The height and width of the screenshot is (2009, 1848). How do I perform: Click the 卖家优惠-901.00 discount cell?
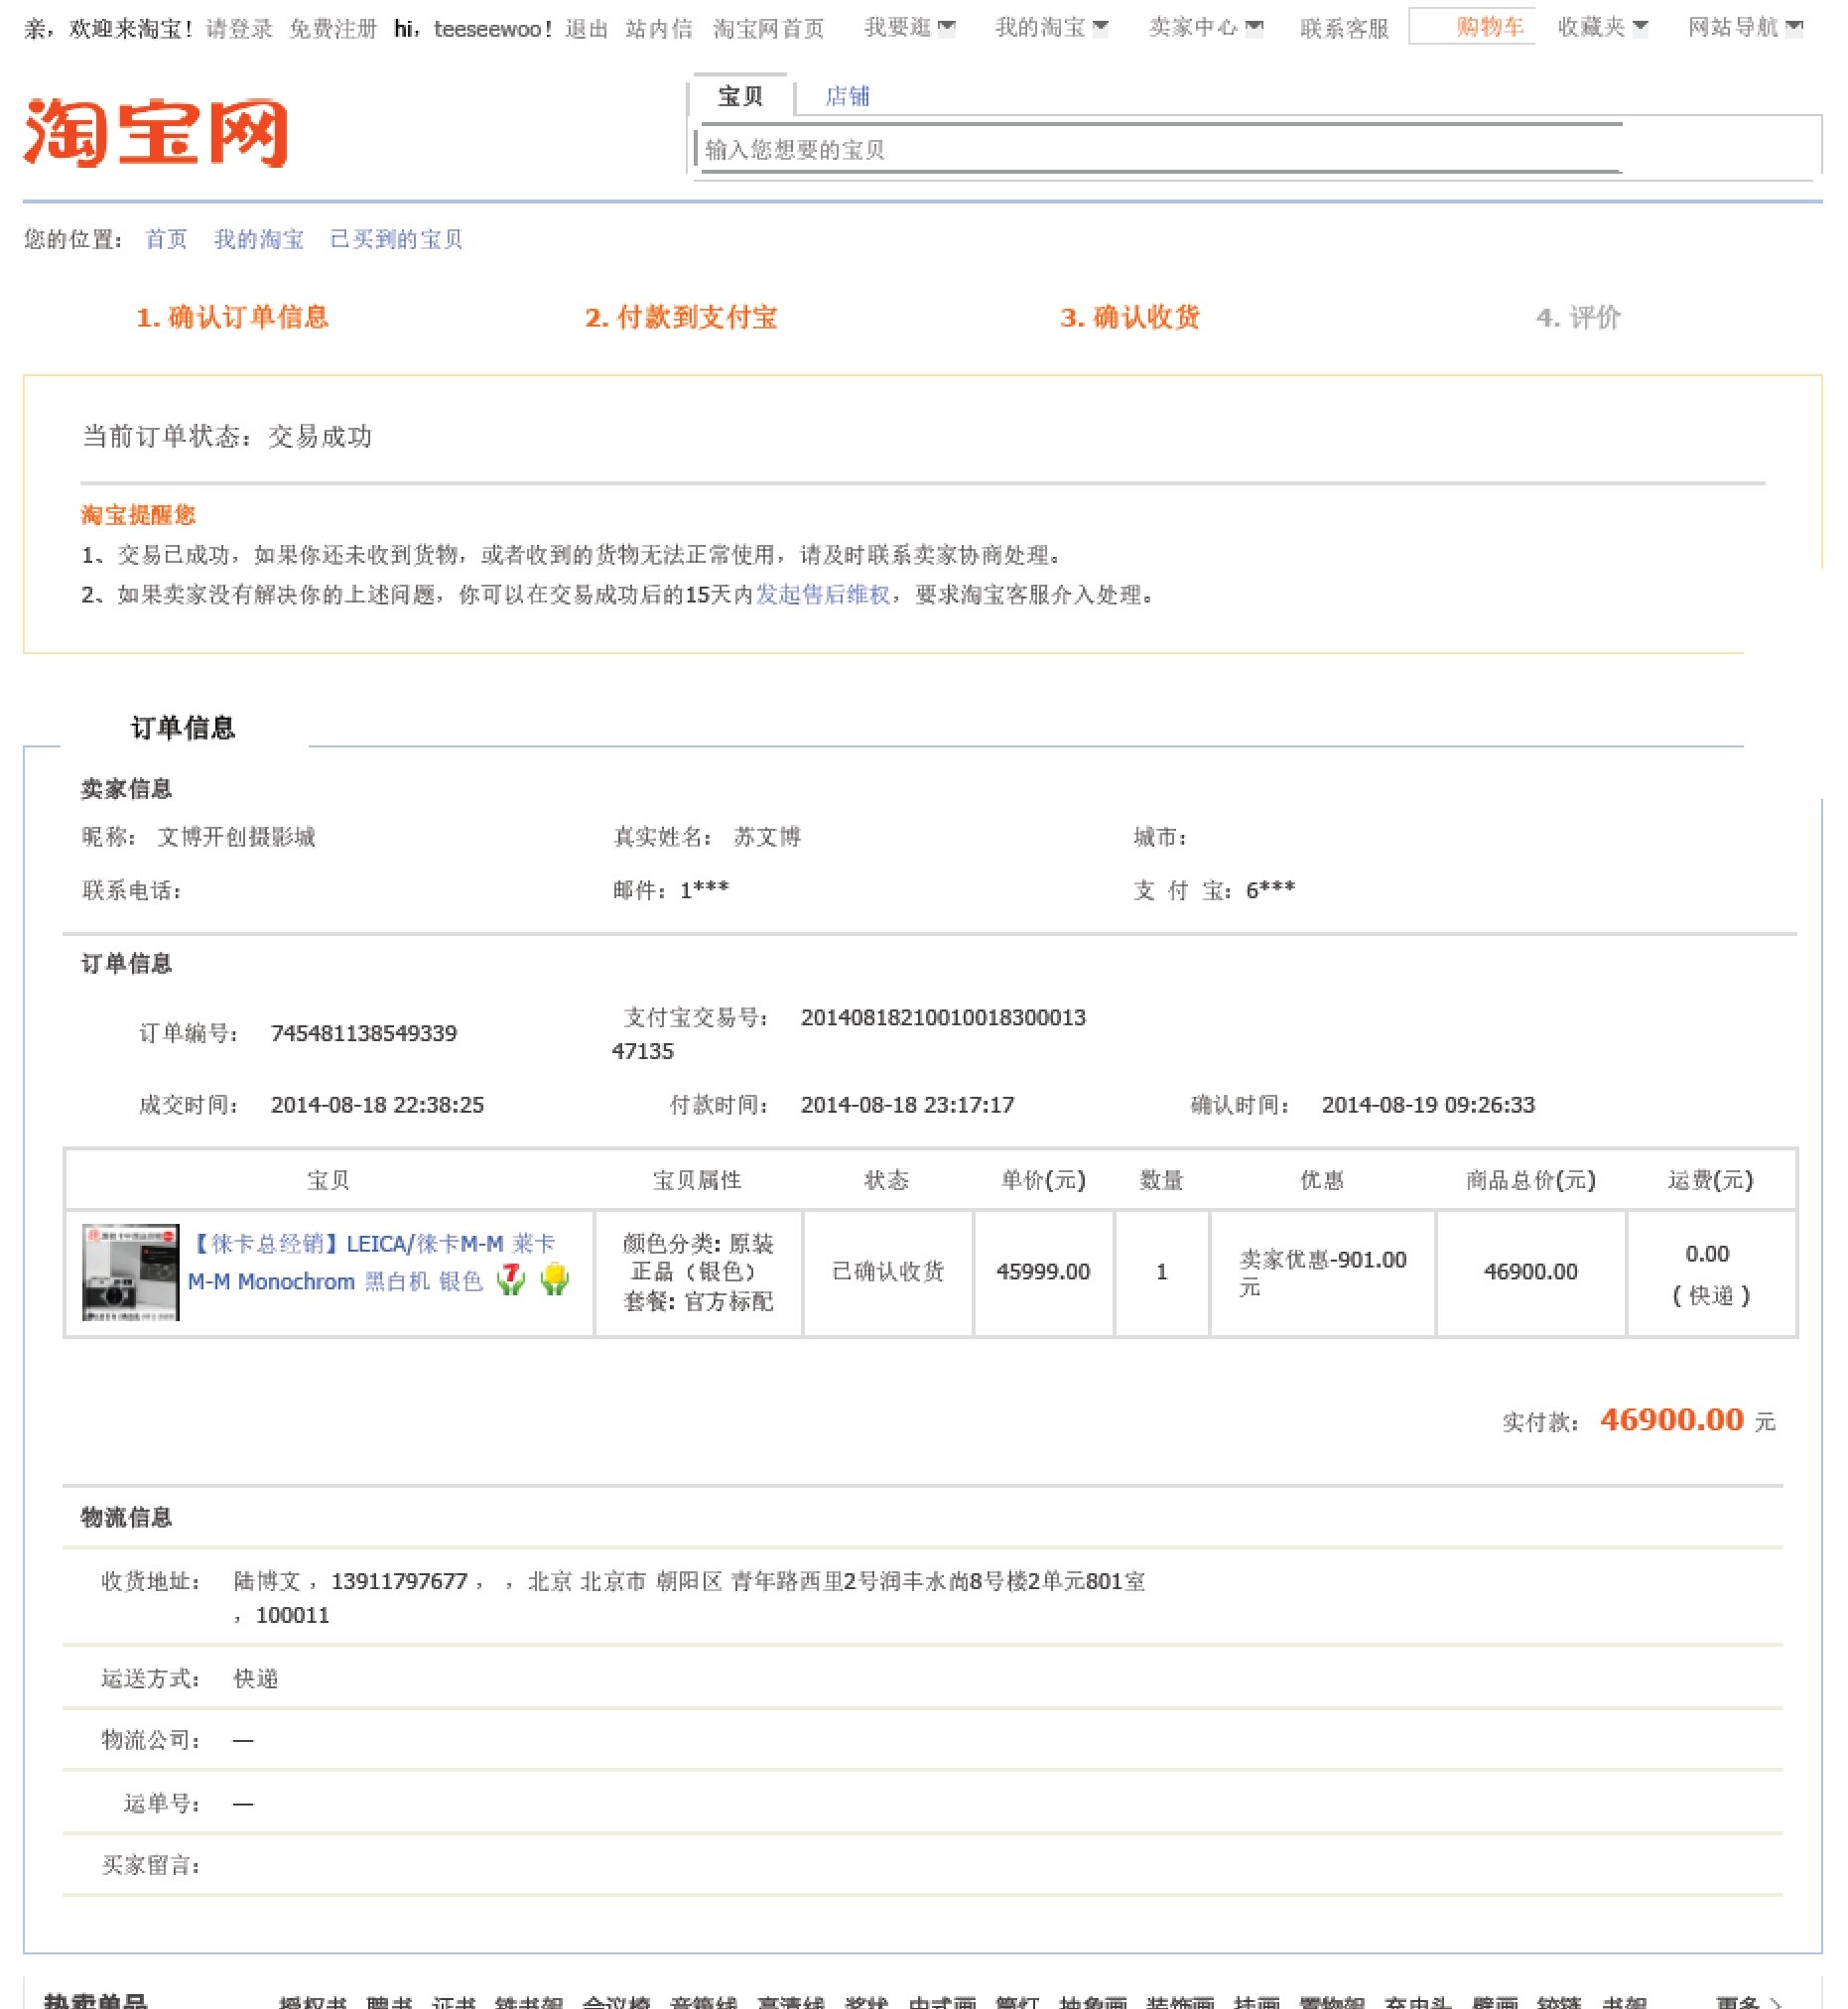(1322, 1272)
